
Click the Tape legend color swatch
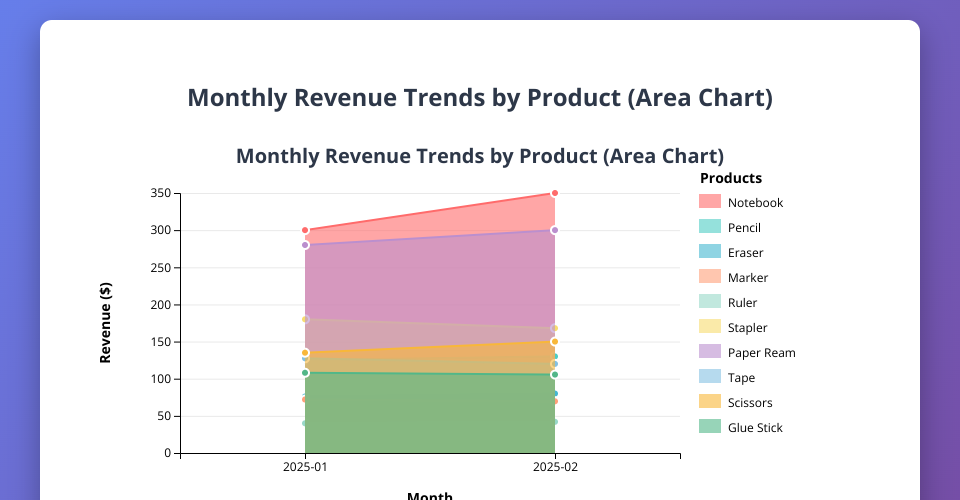point(709,378)
